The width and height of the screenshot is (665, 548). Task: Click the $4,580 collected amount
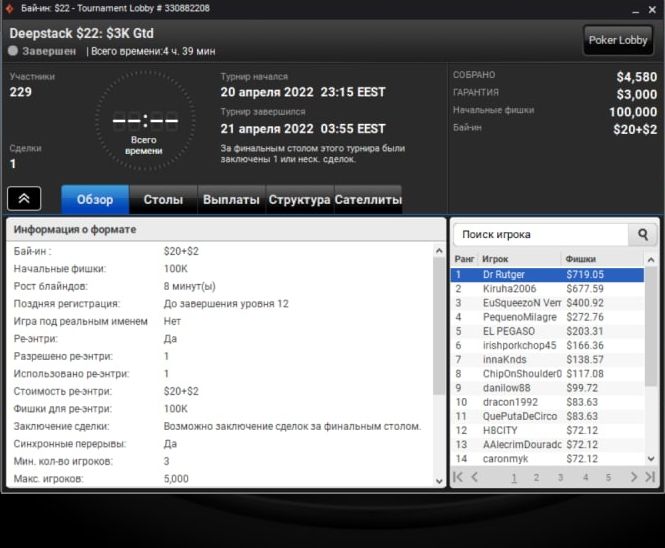click(637, 77)
